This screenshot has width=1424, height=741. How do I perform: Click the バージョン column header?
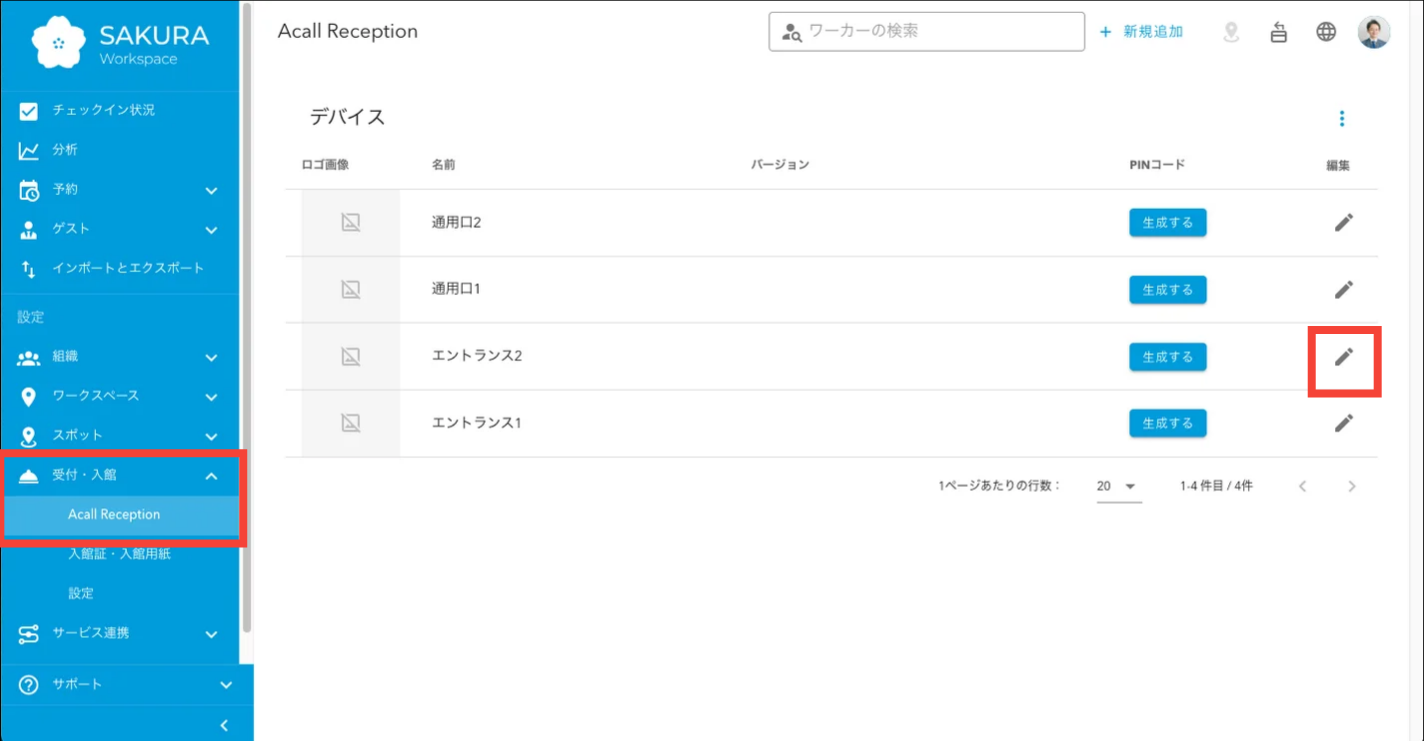[780, 165]
